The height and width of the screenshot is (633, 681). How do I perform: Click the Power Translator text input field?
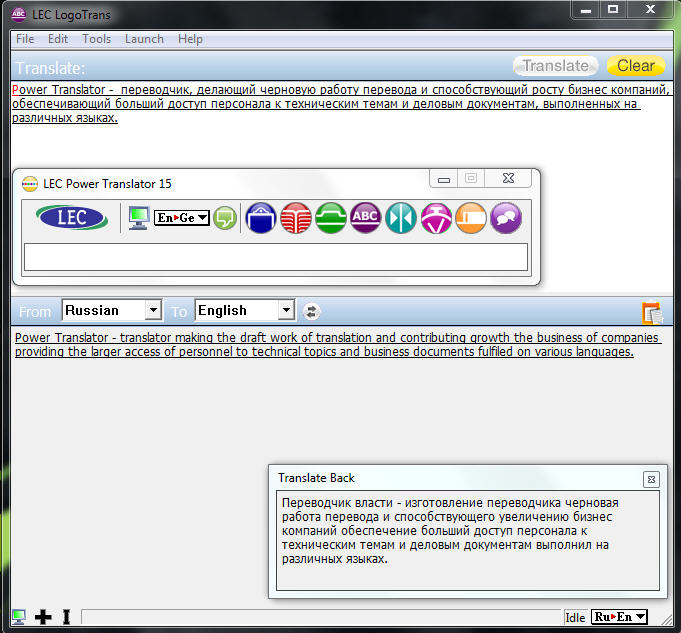click(x=275, y=257)
